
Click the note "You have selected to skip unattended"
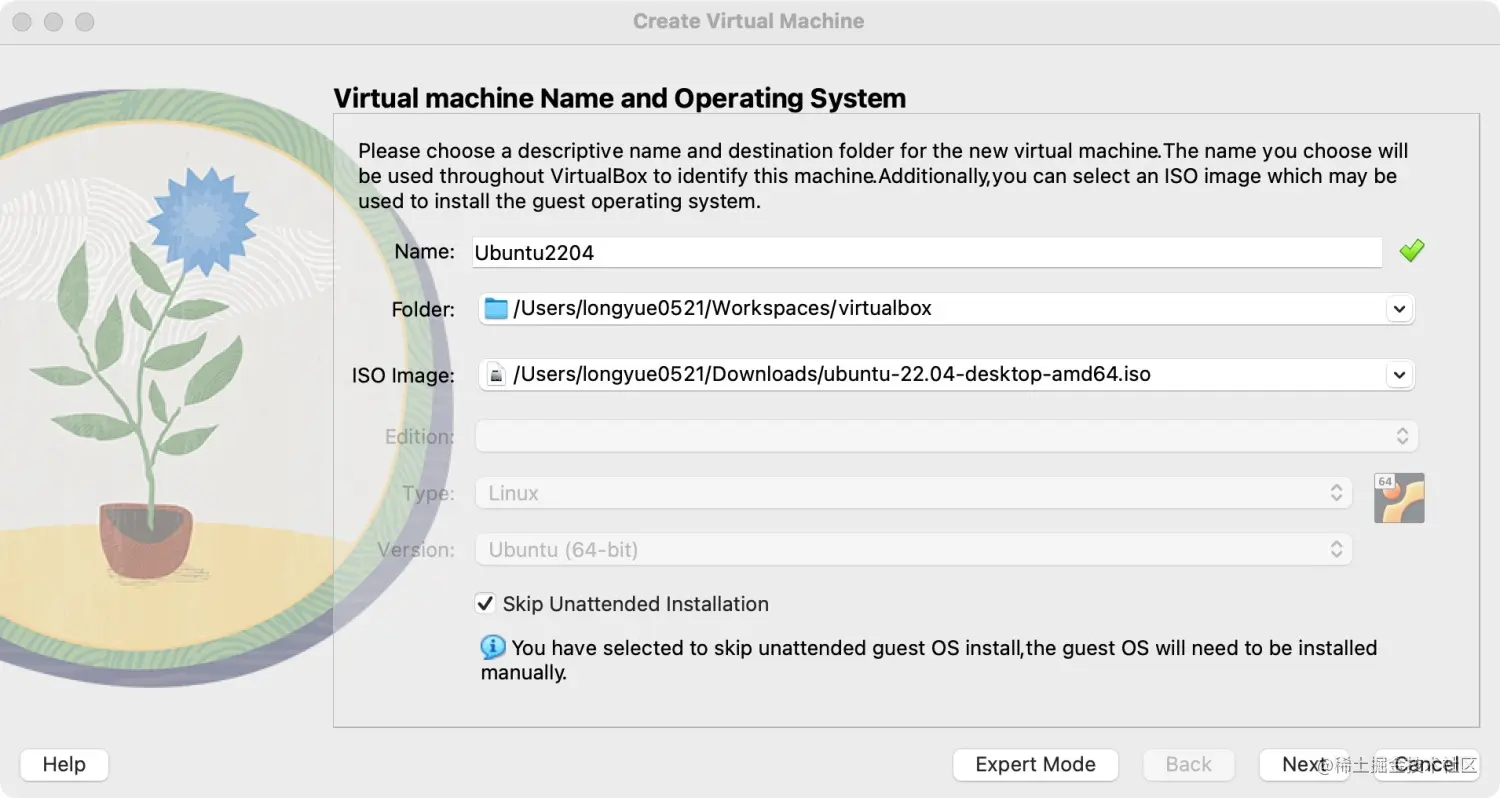929,660
